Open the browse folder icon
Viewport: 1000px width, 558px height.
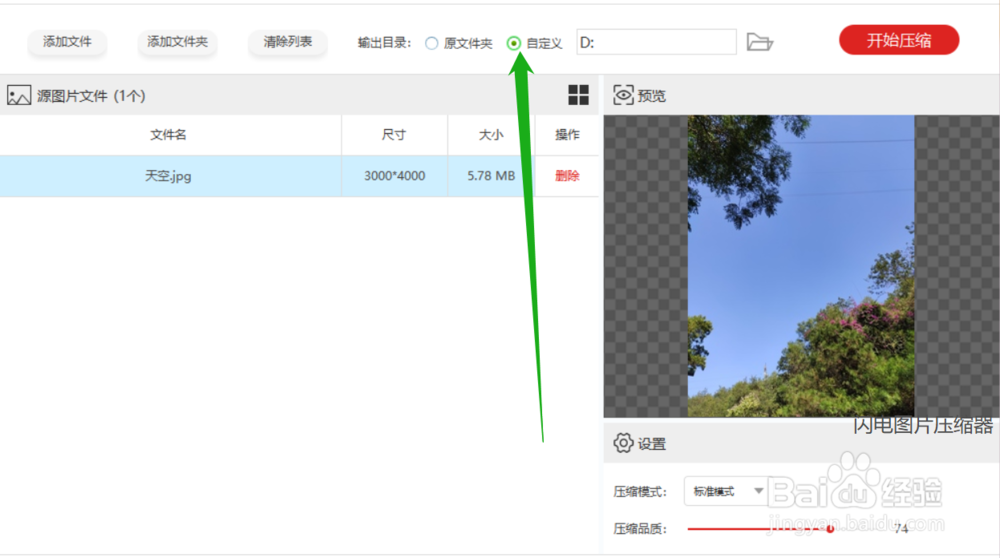click(760, 42)
